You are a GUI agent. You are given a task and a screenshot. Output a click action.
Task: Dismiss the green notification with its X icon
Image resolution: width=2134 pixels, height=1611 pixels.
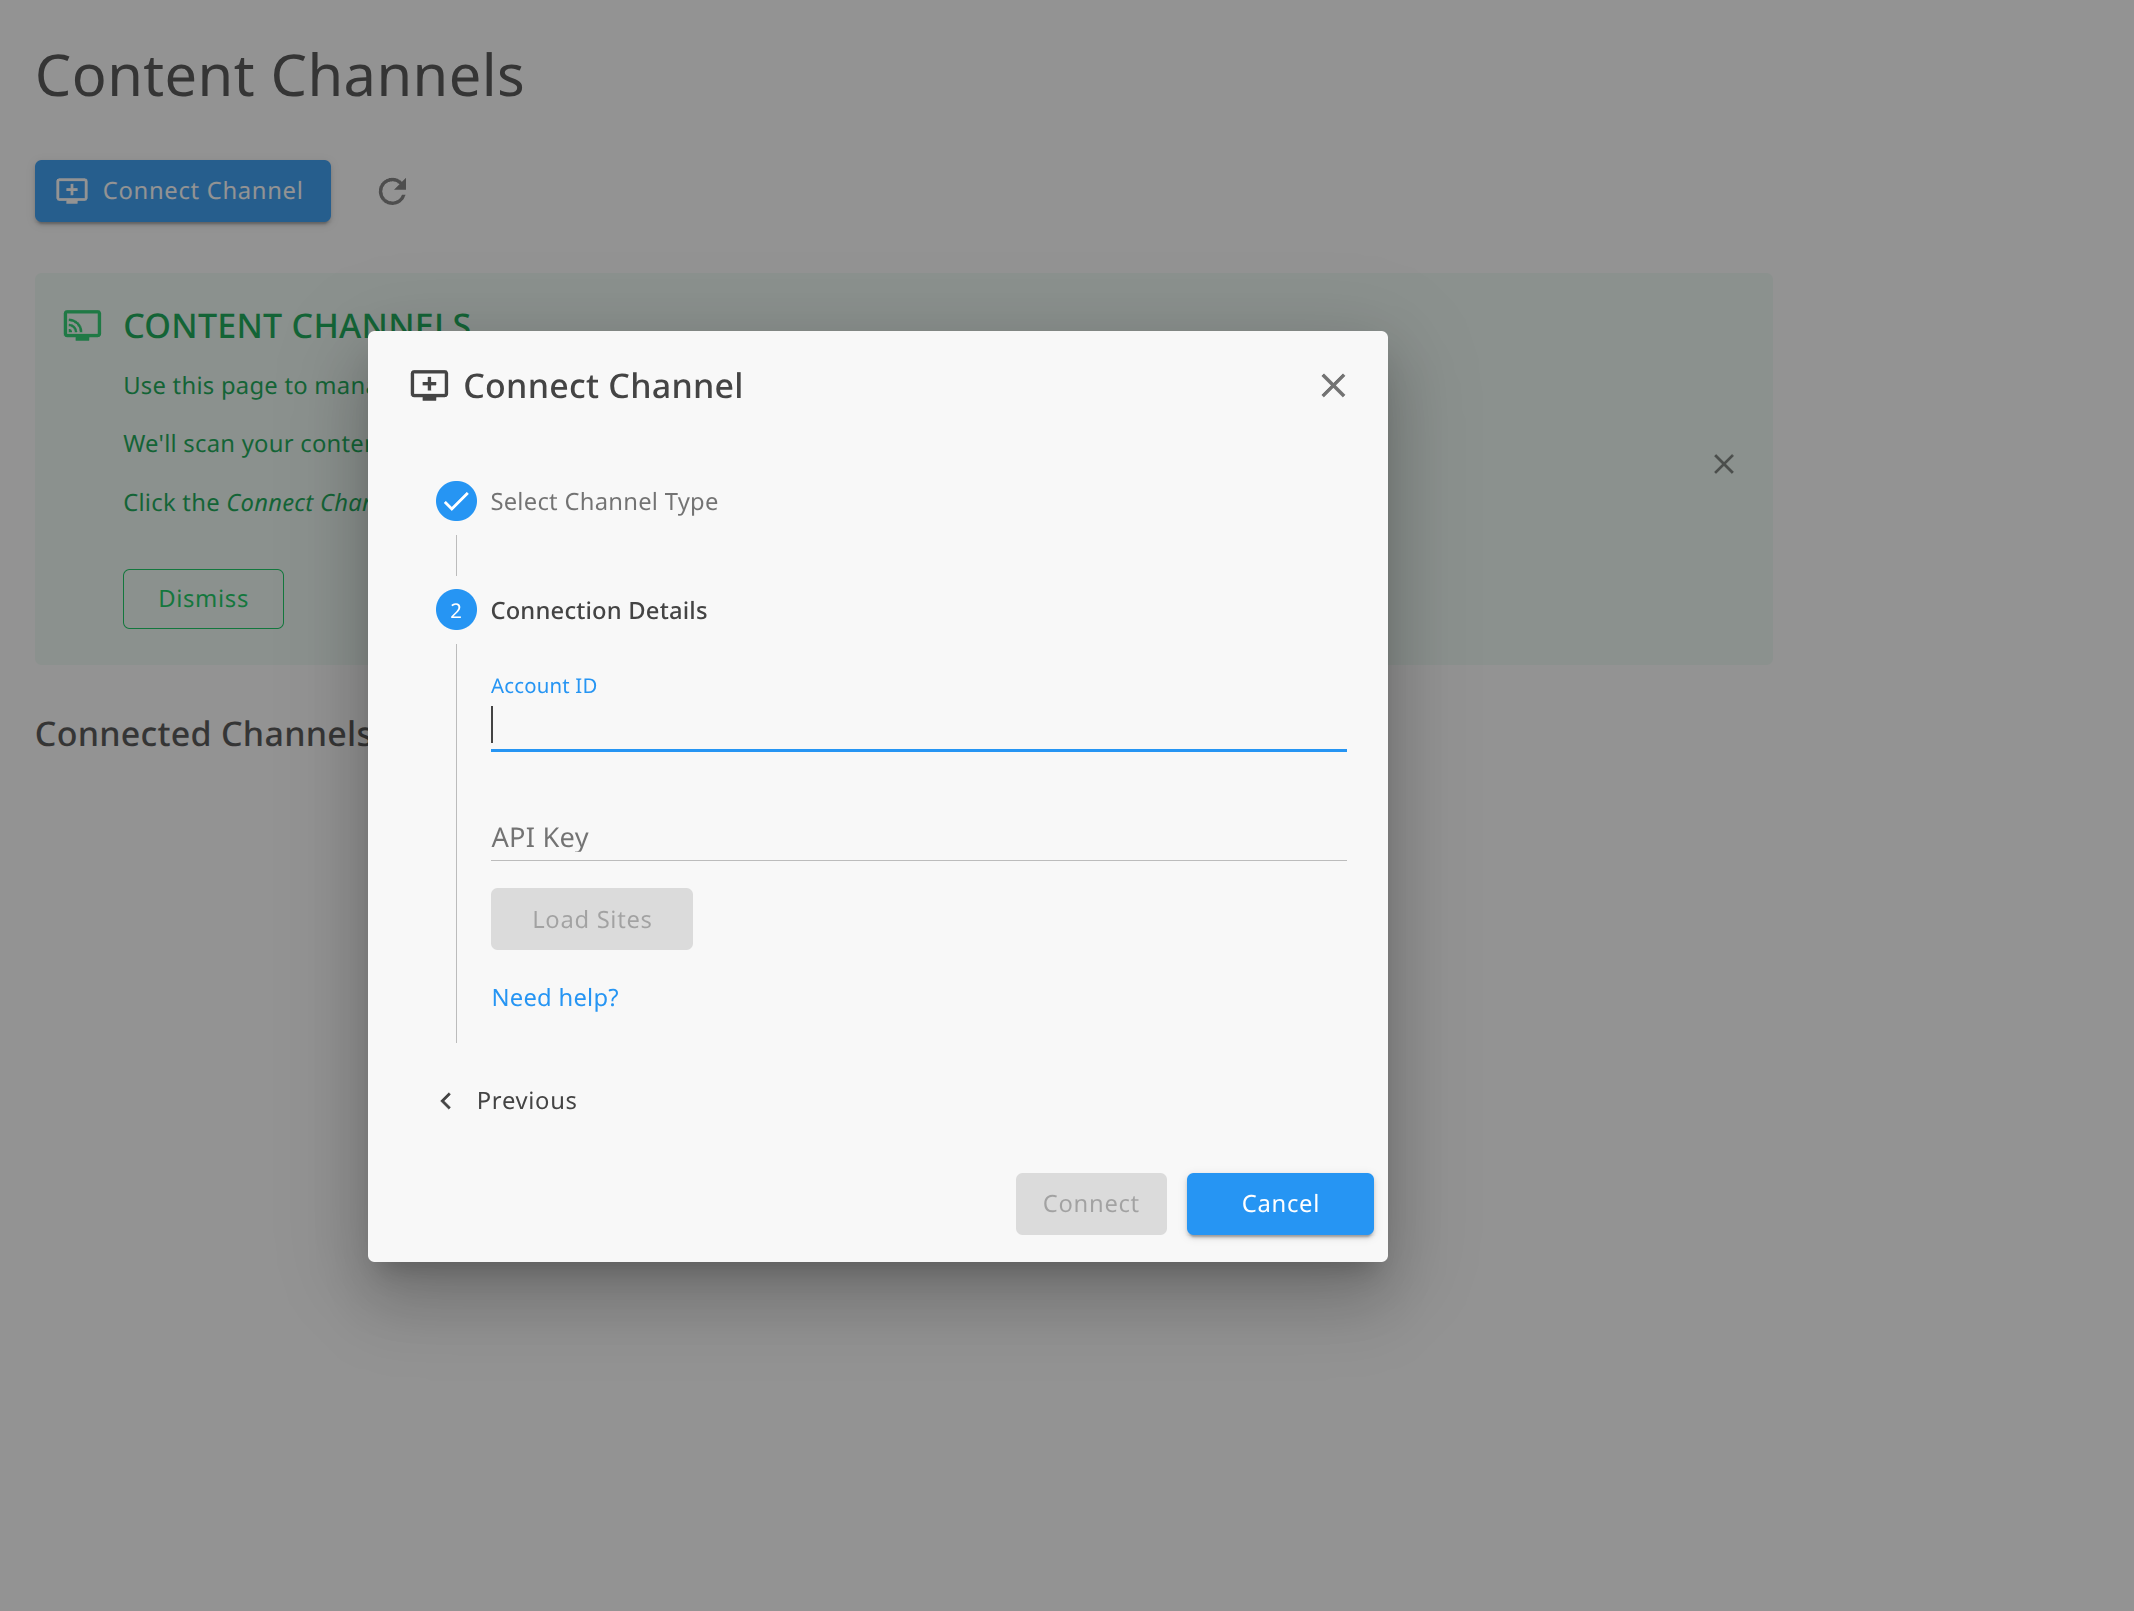pyautogui.click(x=1724, y=464)
